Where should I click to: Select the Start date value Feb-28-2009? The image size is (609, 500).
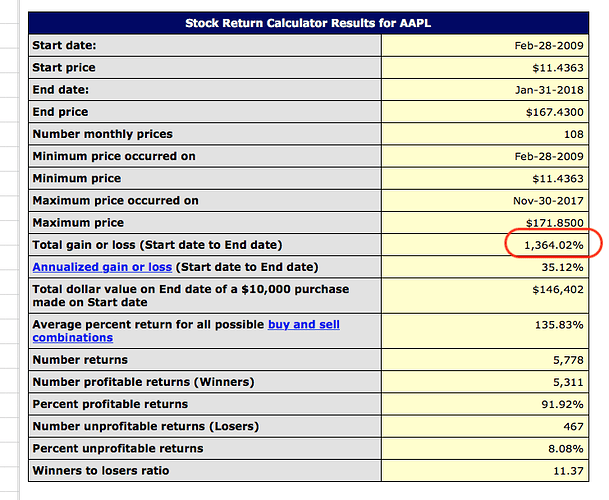(549, 46)
